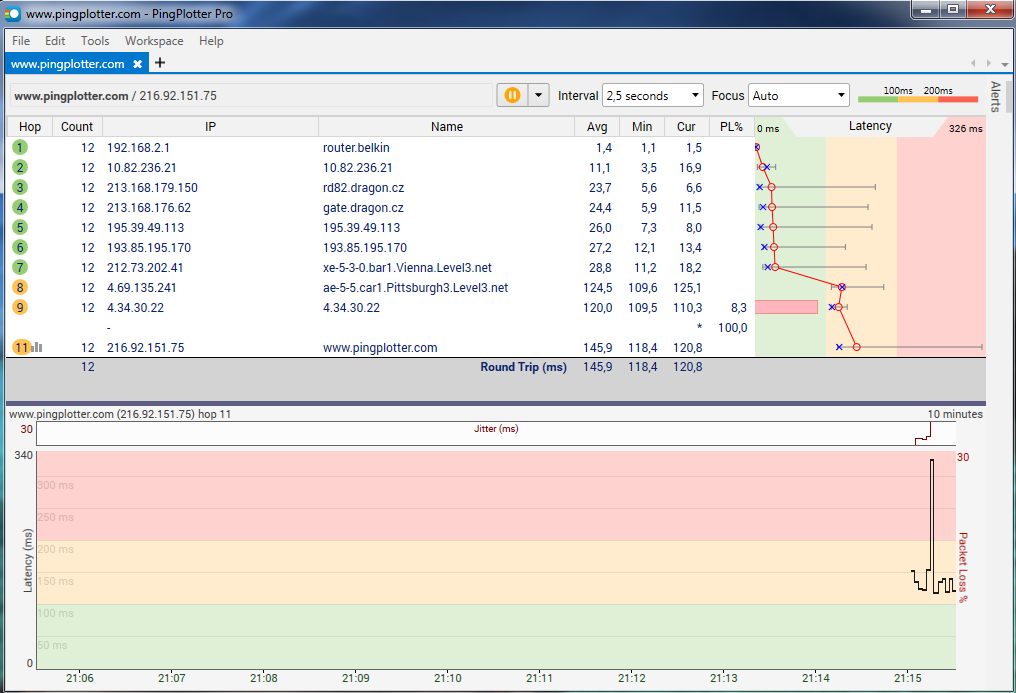The width and height of the screenshot is (1016, 693).
Task: Expand the Interval 2,5 seconds dropdown
Action: pyautogui.click(x=653, y=96)
